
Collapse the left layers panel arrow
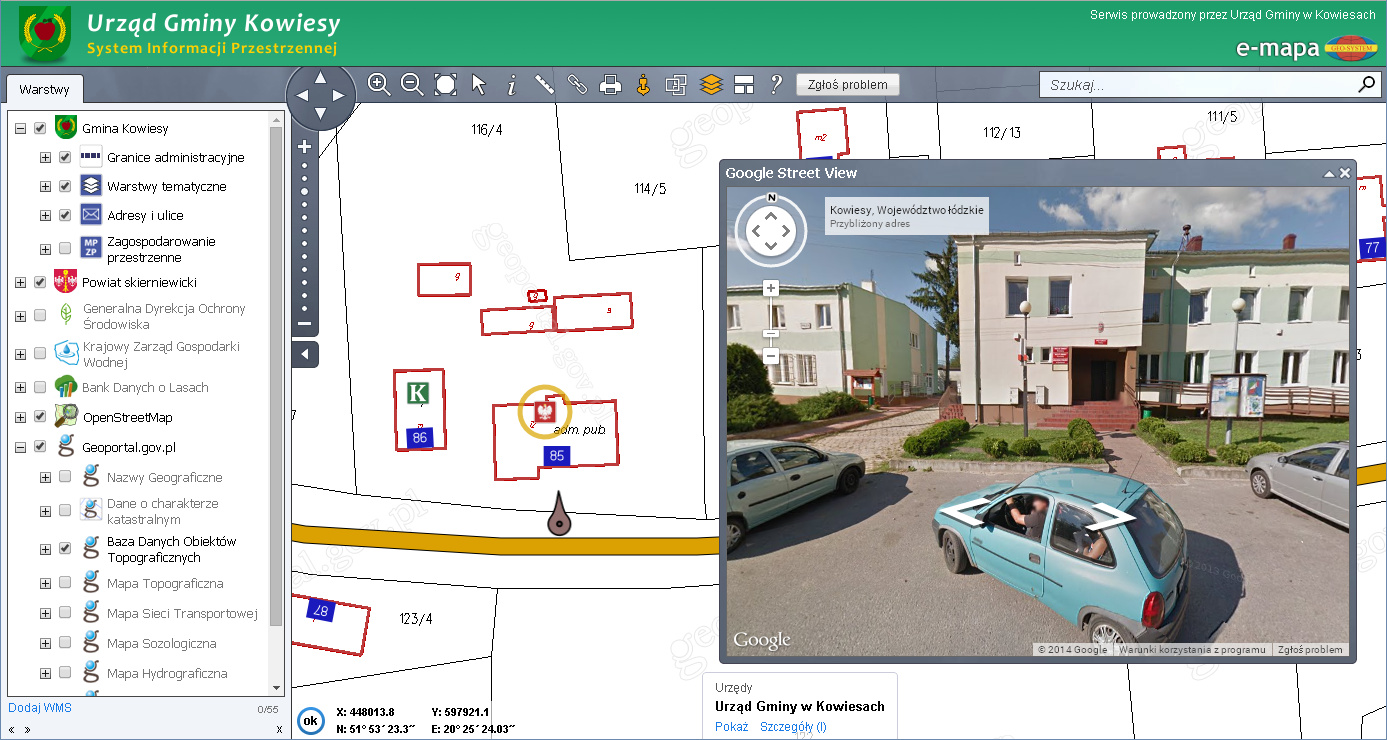point(305,354)
